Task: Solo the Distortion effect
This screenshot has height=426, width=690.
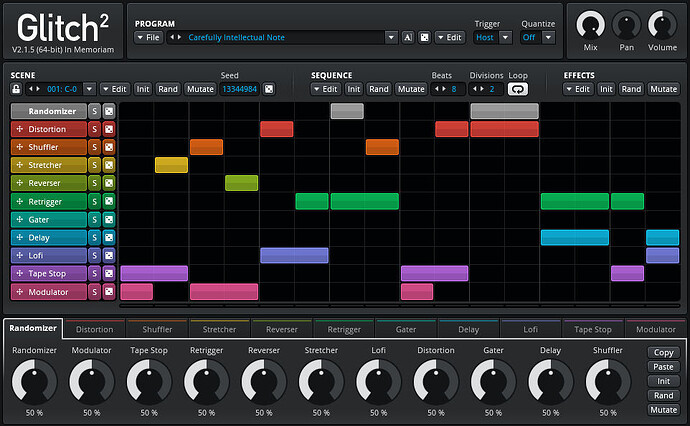Action: coord(94,129)
